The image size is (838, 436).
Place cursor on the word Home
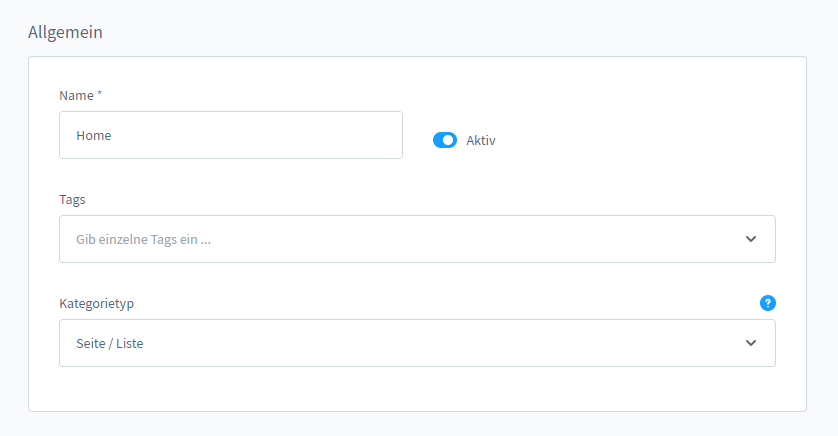pyautogui.click(x=94, y=135)
